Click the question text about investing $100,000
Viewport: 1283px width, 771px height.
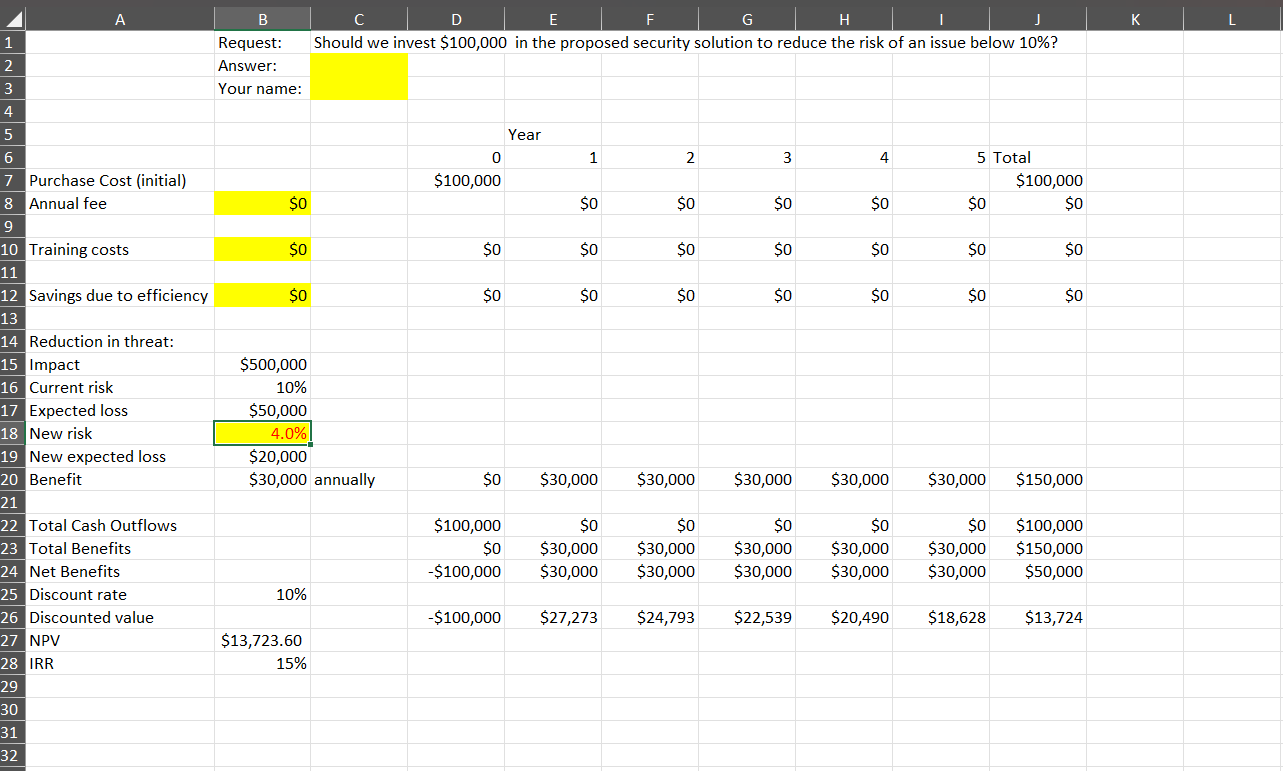[x=686, y=43]
